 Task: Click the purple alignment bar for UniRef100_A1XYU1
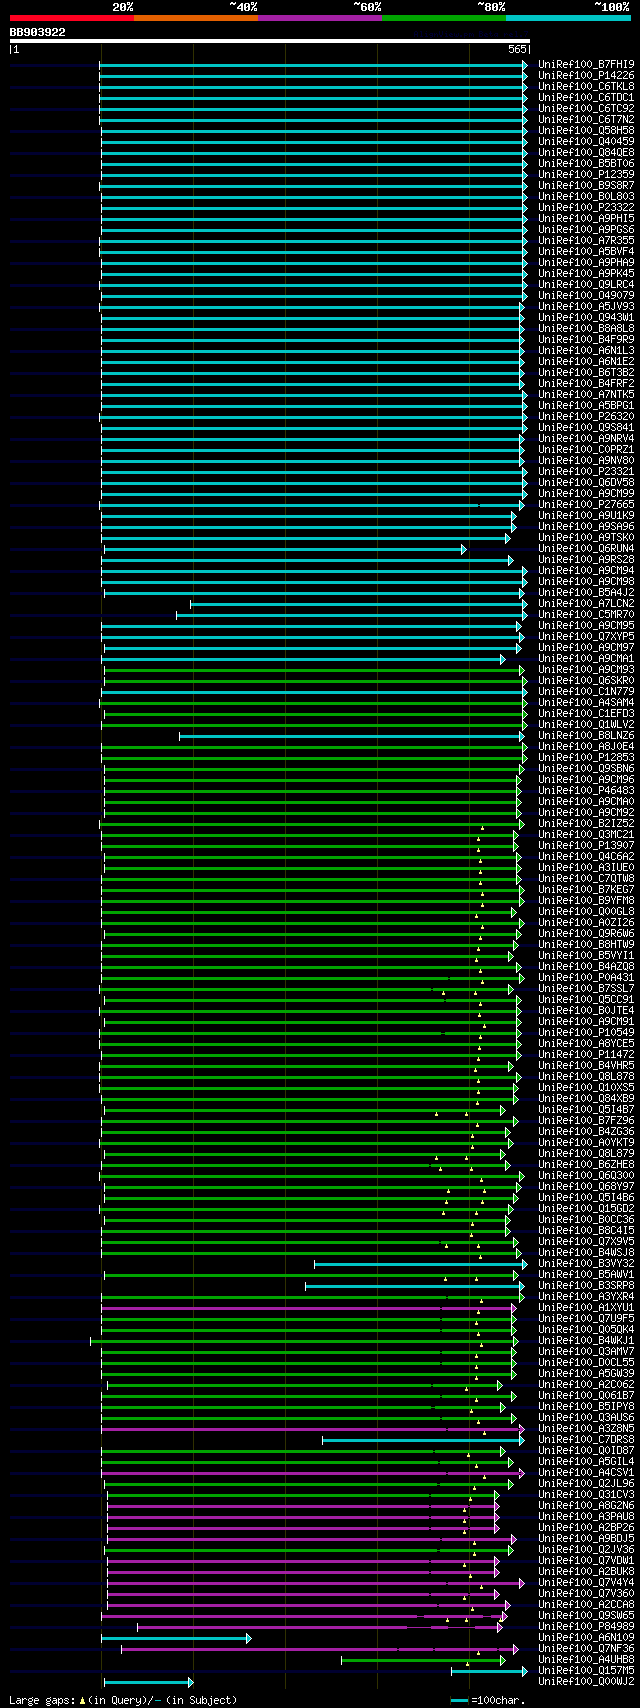[309, 1307]
